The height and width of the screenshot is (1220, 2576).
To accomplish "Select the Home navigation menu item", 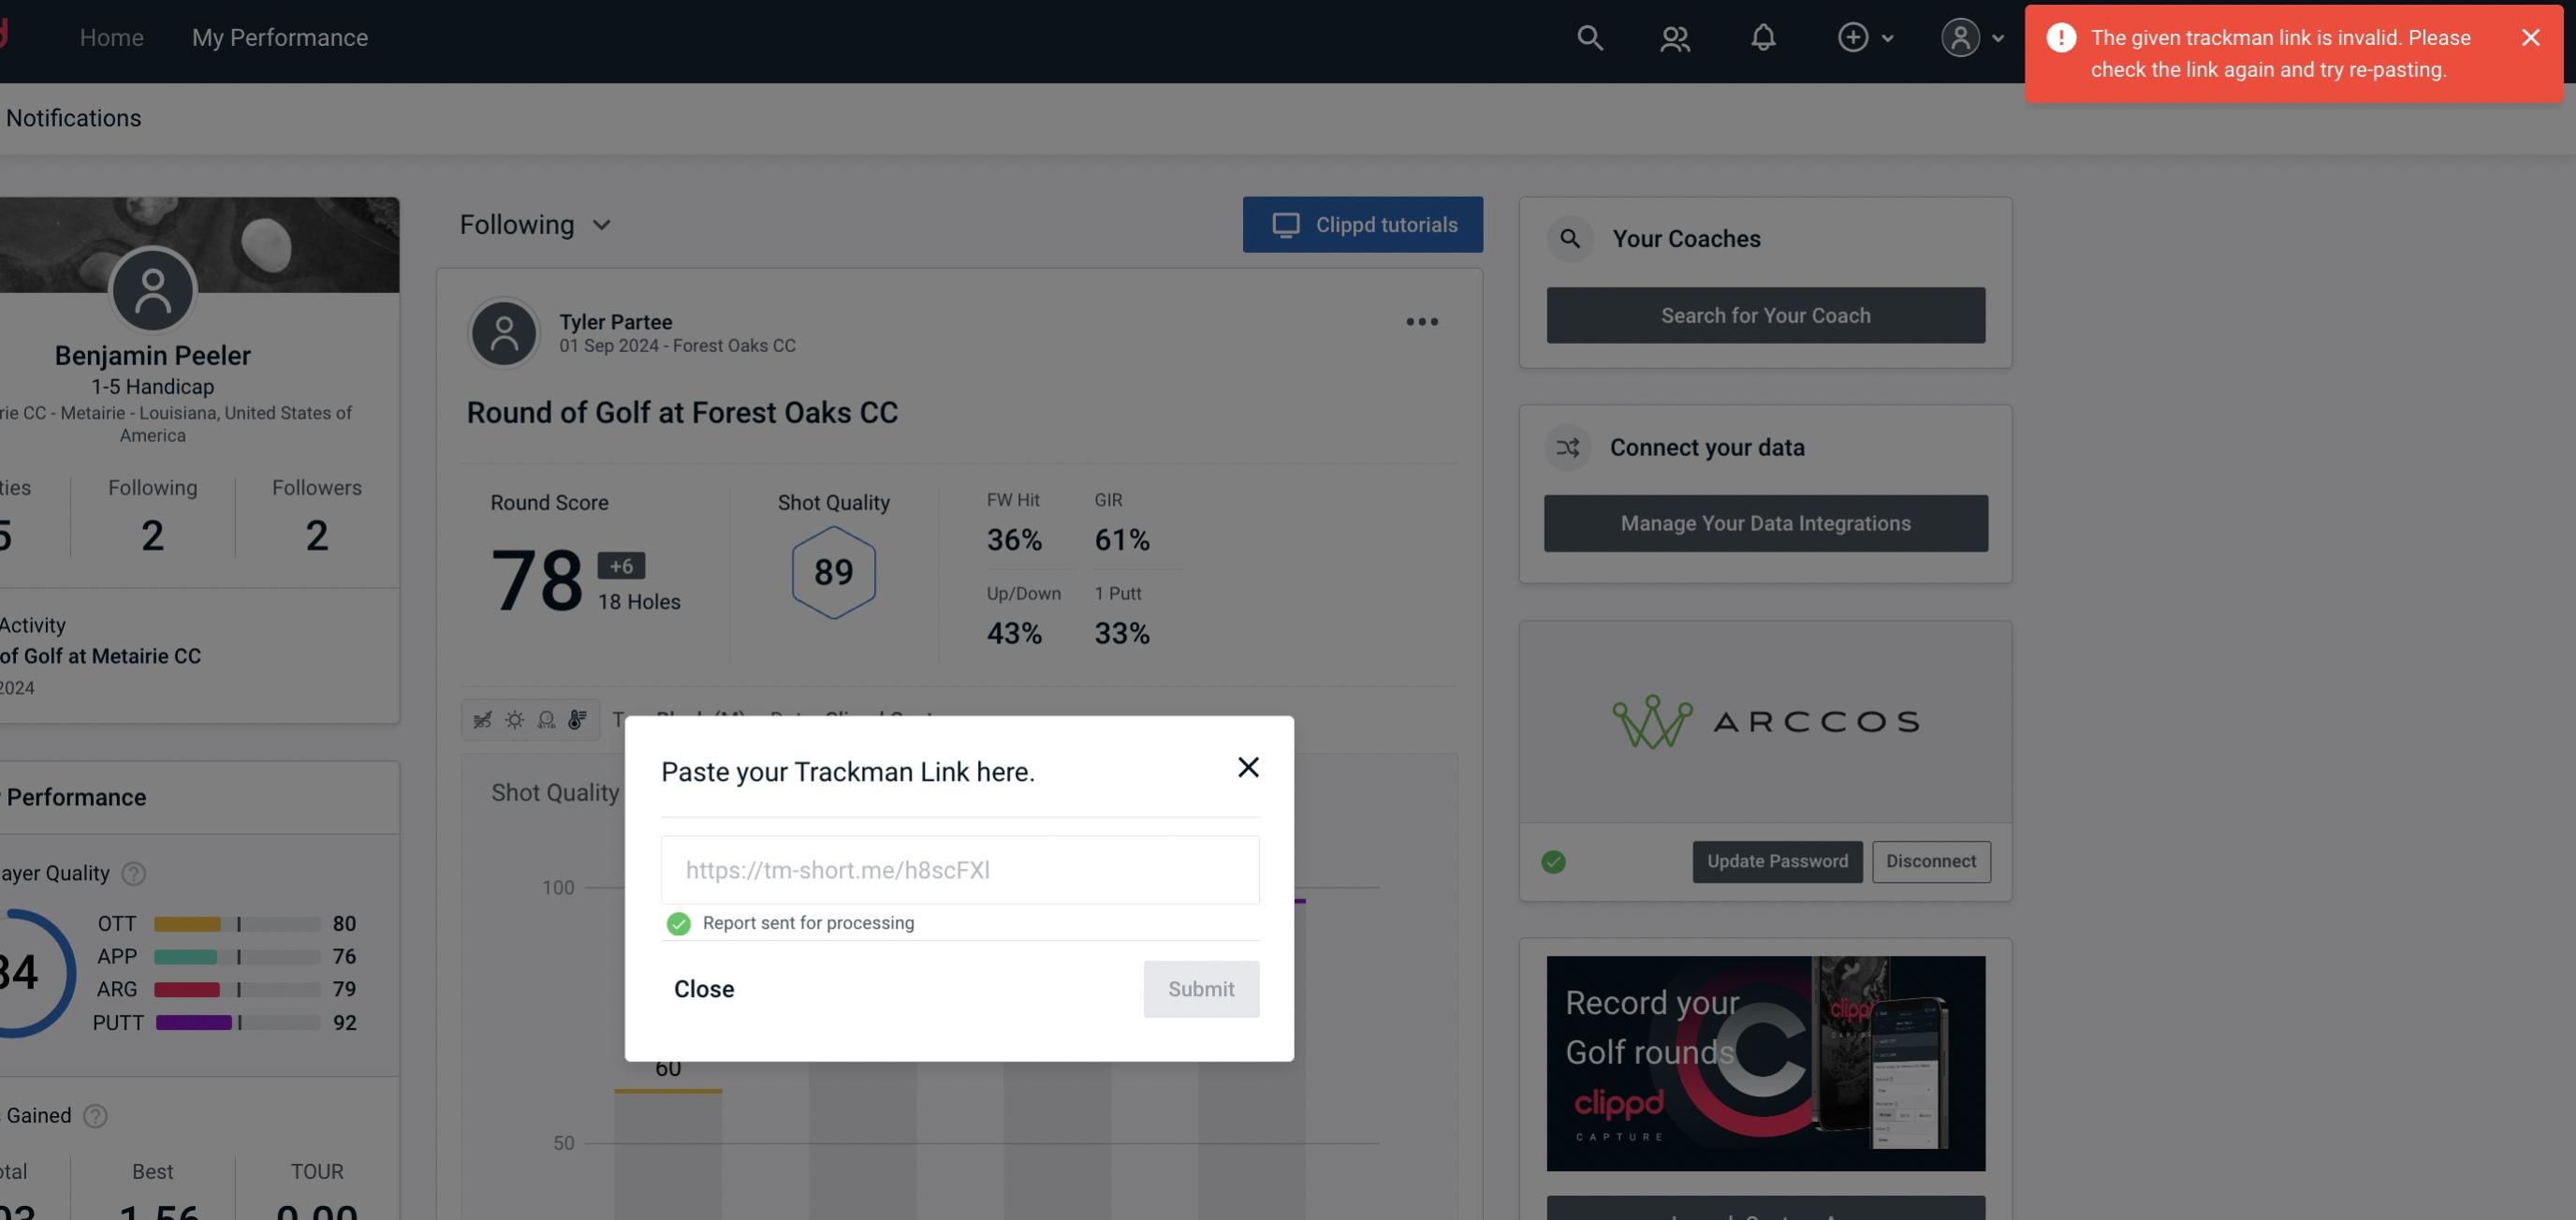I will point(111,37).
